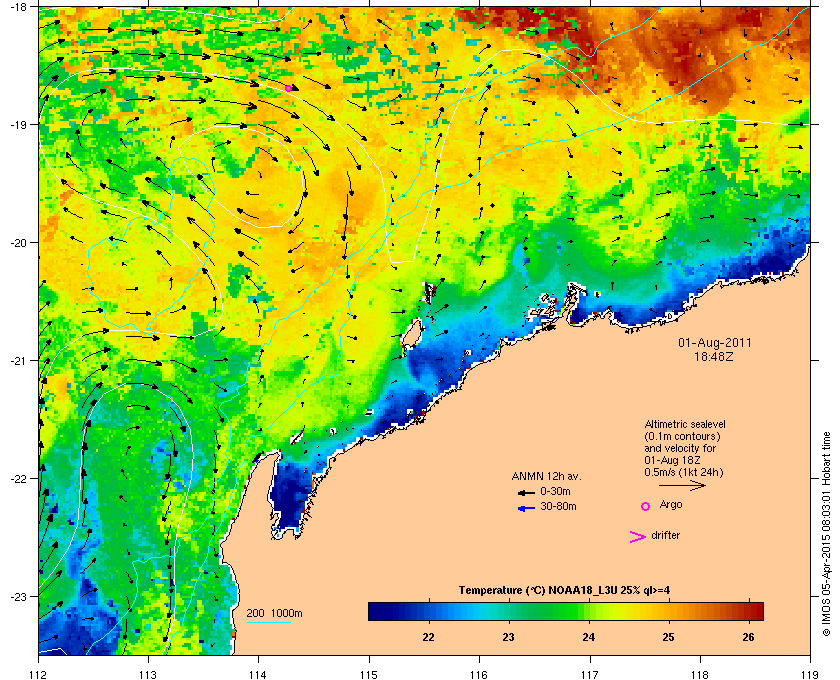The width and height of the screenshot is (840, 680).
Task: Click the '200 1000m' isobath label
Action: (274, 614)
